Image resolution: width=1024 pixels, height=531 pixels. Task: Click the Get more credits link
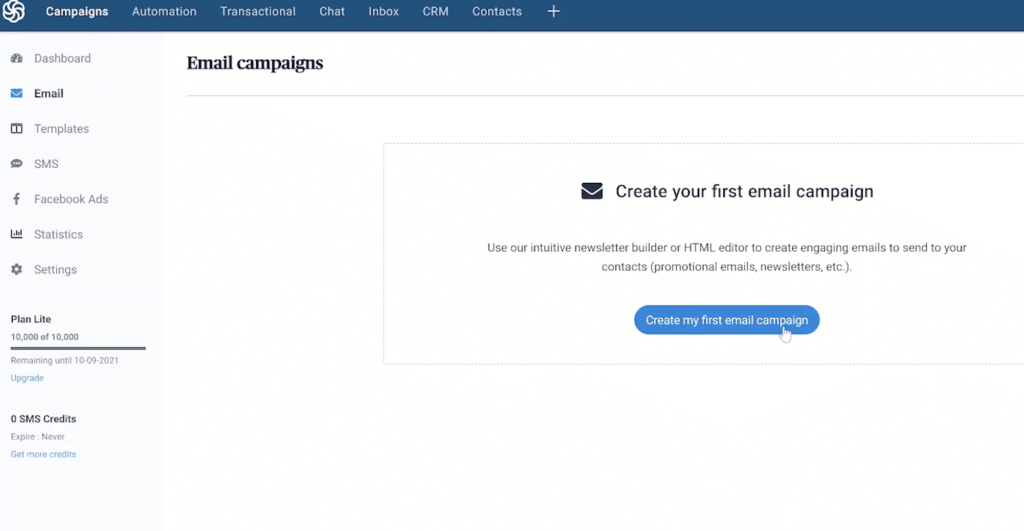point(43,454)
